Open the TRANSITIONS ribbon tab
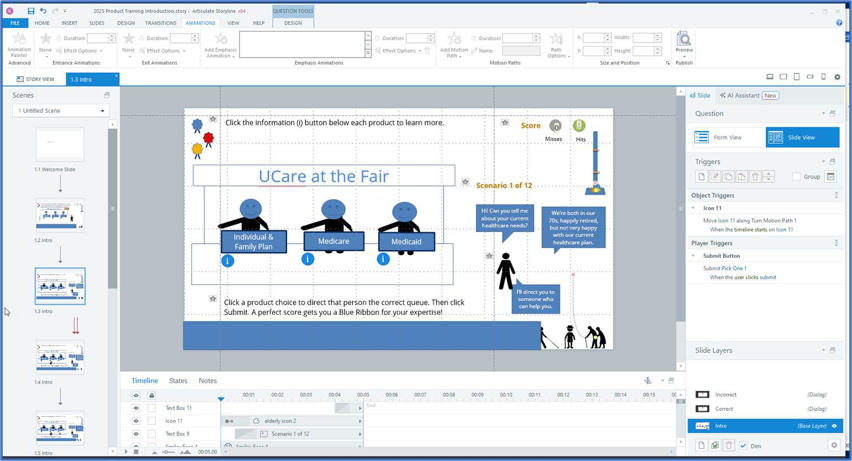The image size is (852, 461). (160, 23)
